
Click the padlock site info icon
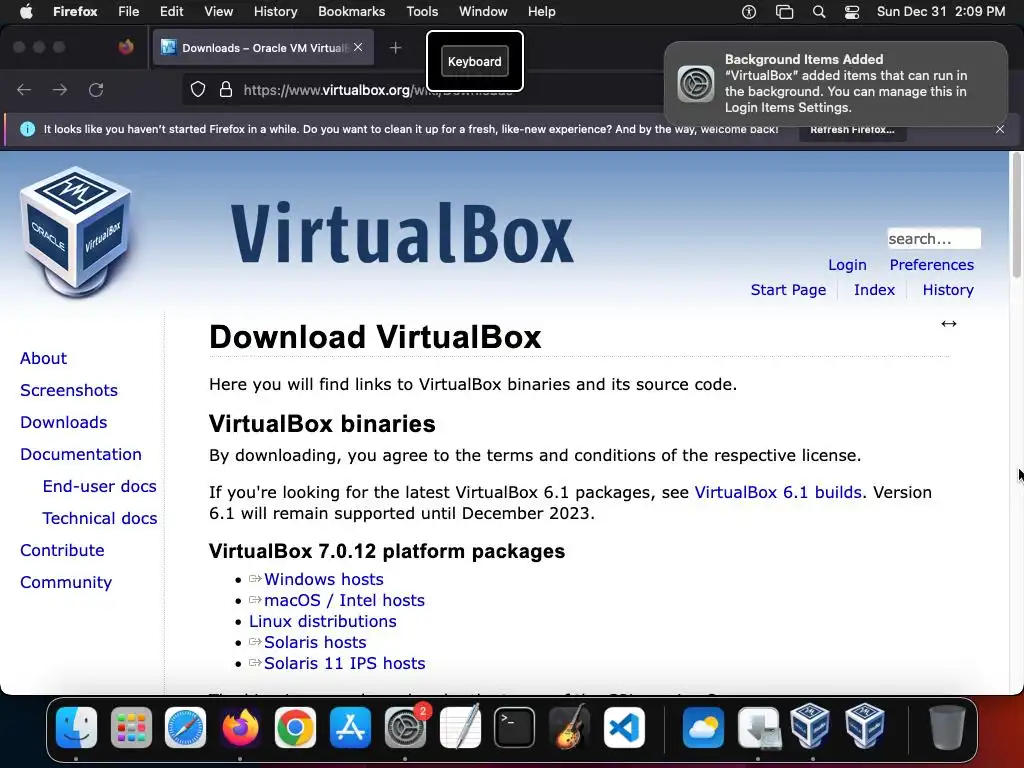tap(226, 89)
